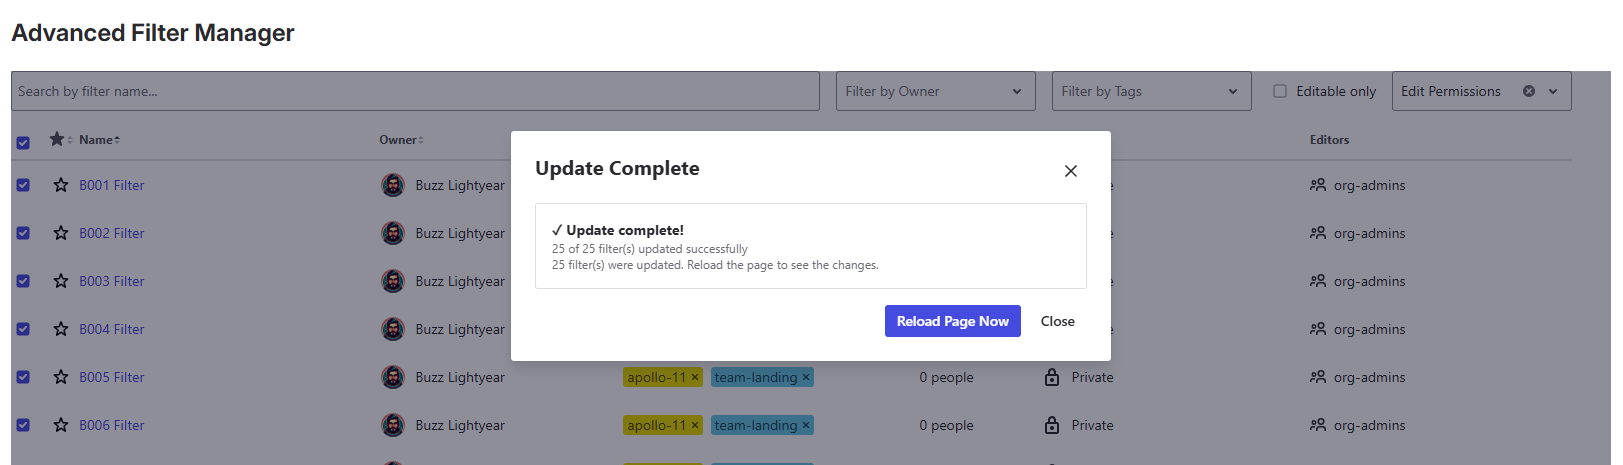This screenshot has height=465, width=1623.
Task: Click the Private lock icon in B005 row
Action: [1052, 377]
